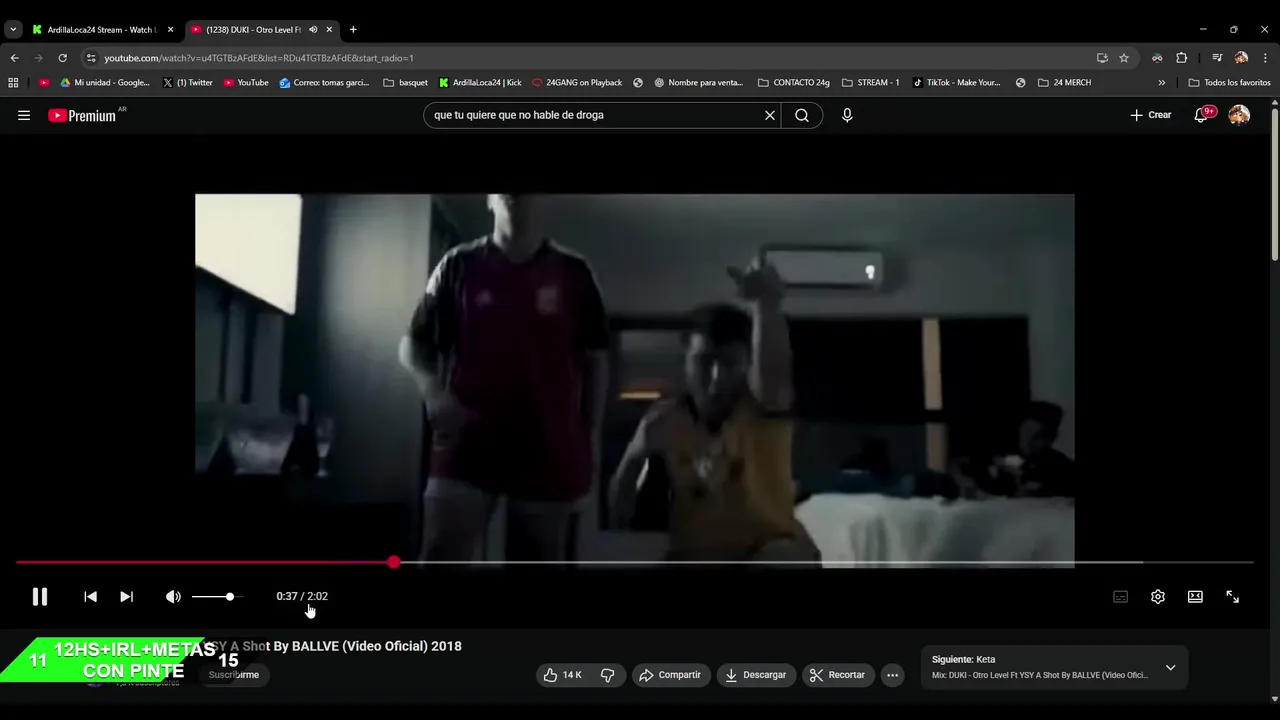The image size is (1280, 720).
Task: Open the Mi unidad - Google bookmark
Action: click(x=104, y=83)
